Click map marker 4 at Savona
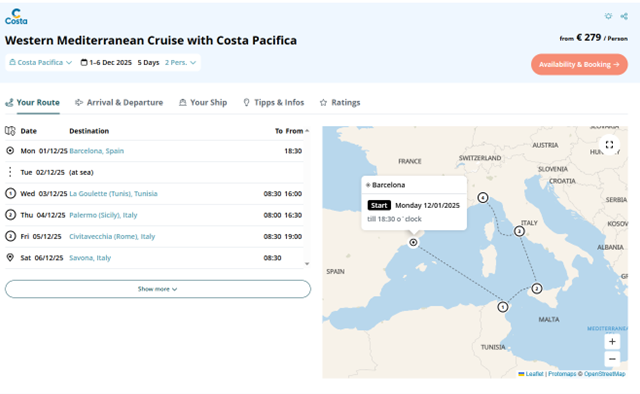 [x=483, y=198]
